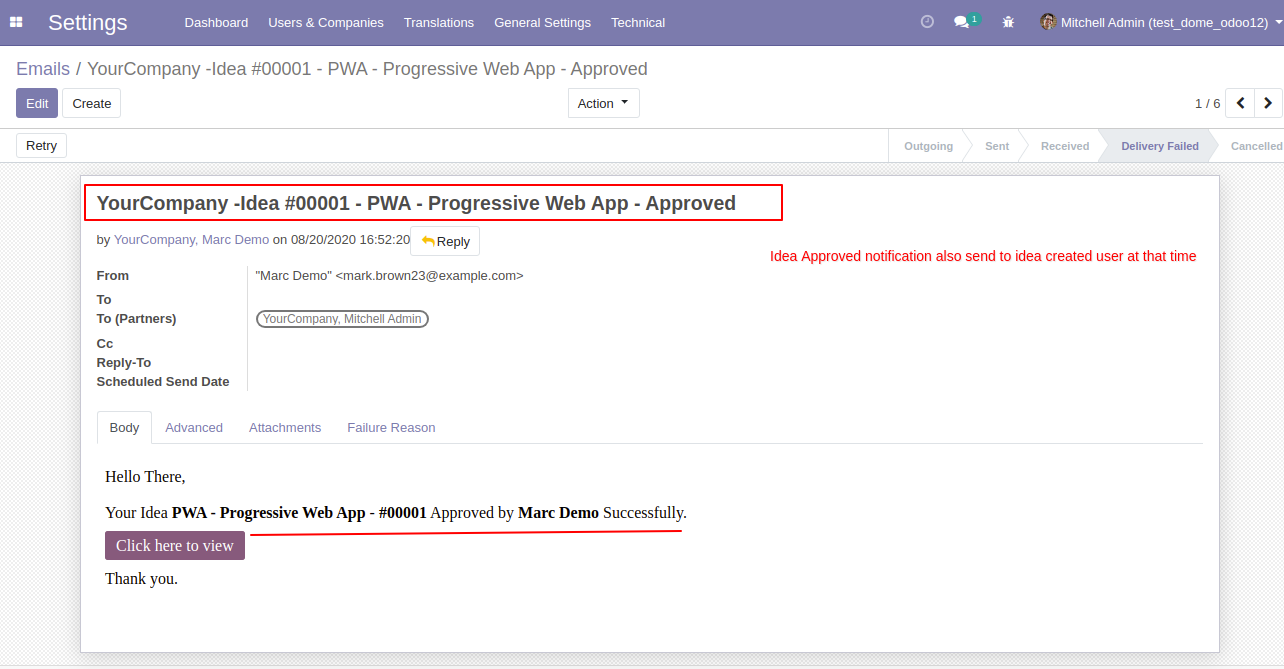Image resolution: width=1284 pixels, height=669 pixels.
Task: Follow the Emails breadcrumb link
Action: pyautogui.click(x=43, y=69)
